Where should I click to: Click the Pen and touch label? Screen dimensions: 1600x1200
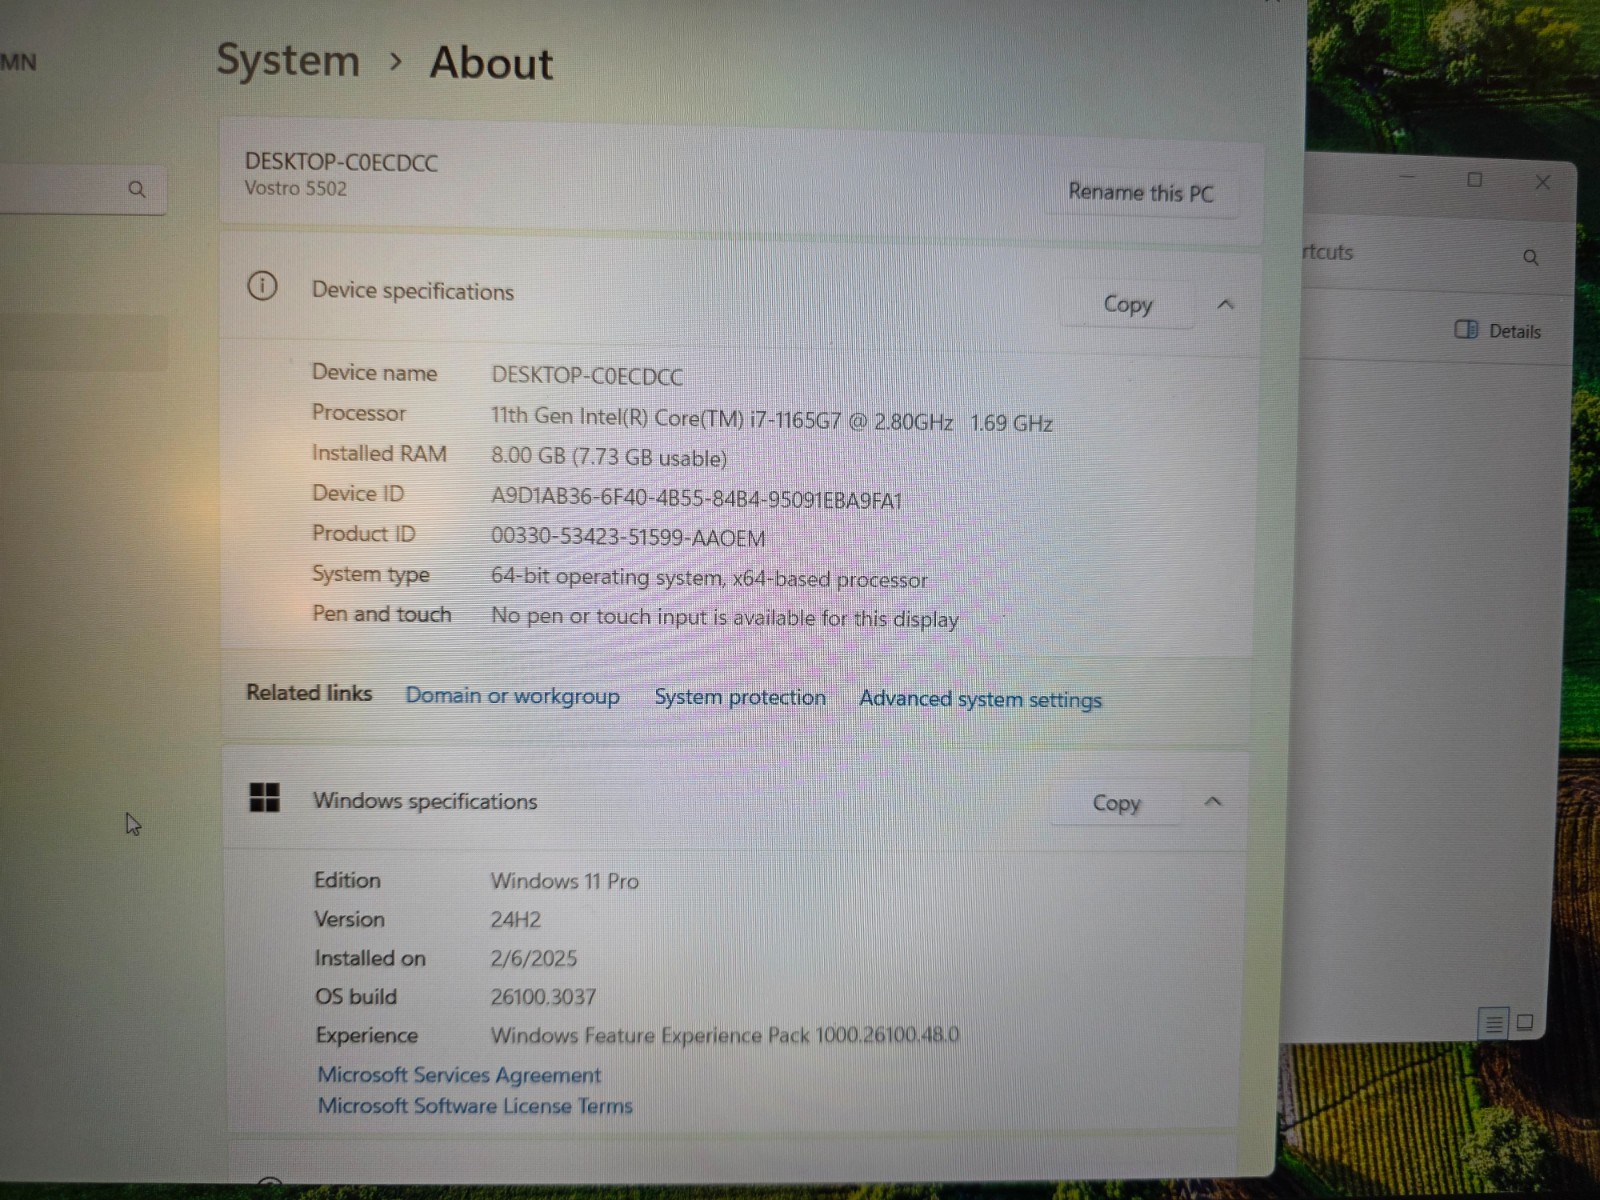click(x=381, y=614)
